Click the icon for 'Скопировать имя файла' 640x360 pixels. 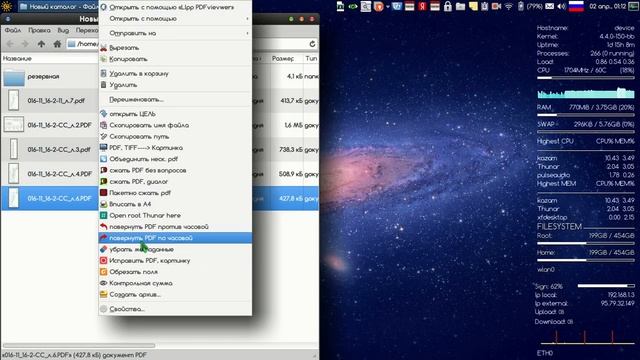pyautogui.click(x=104, y=125)
